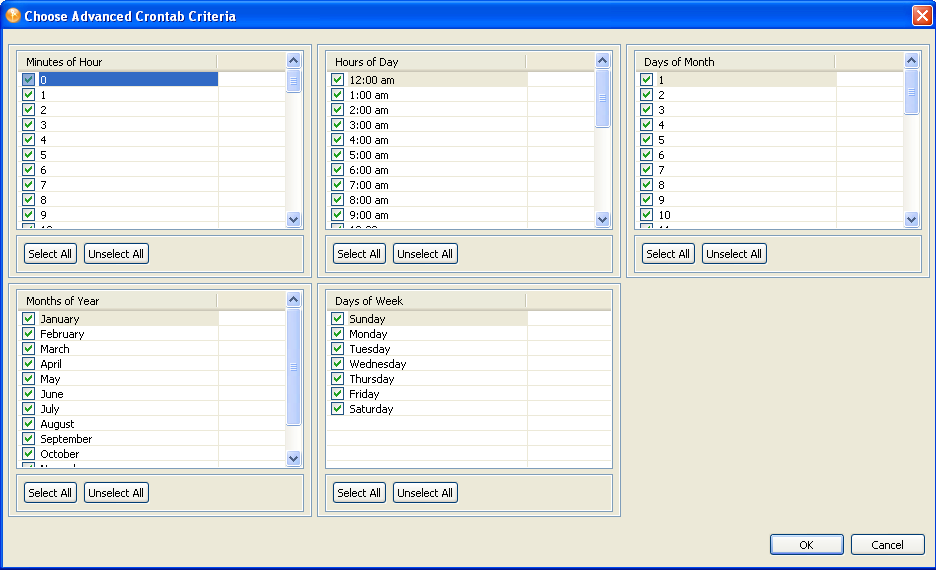The width and height of the screenshot is (936, 570).
Task: Select the September row
Action: 152,439
